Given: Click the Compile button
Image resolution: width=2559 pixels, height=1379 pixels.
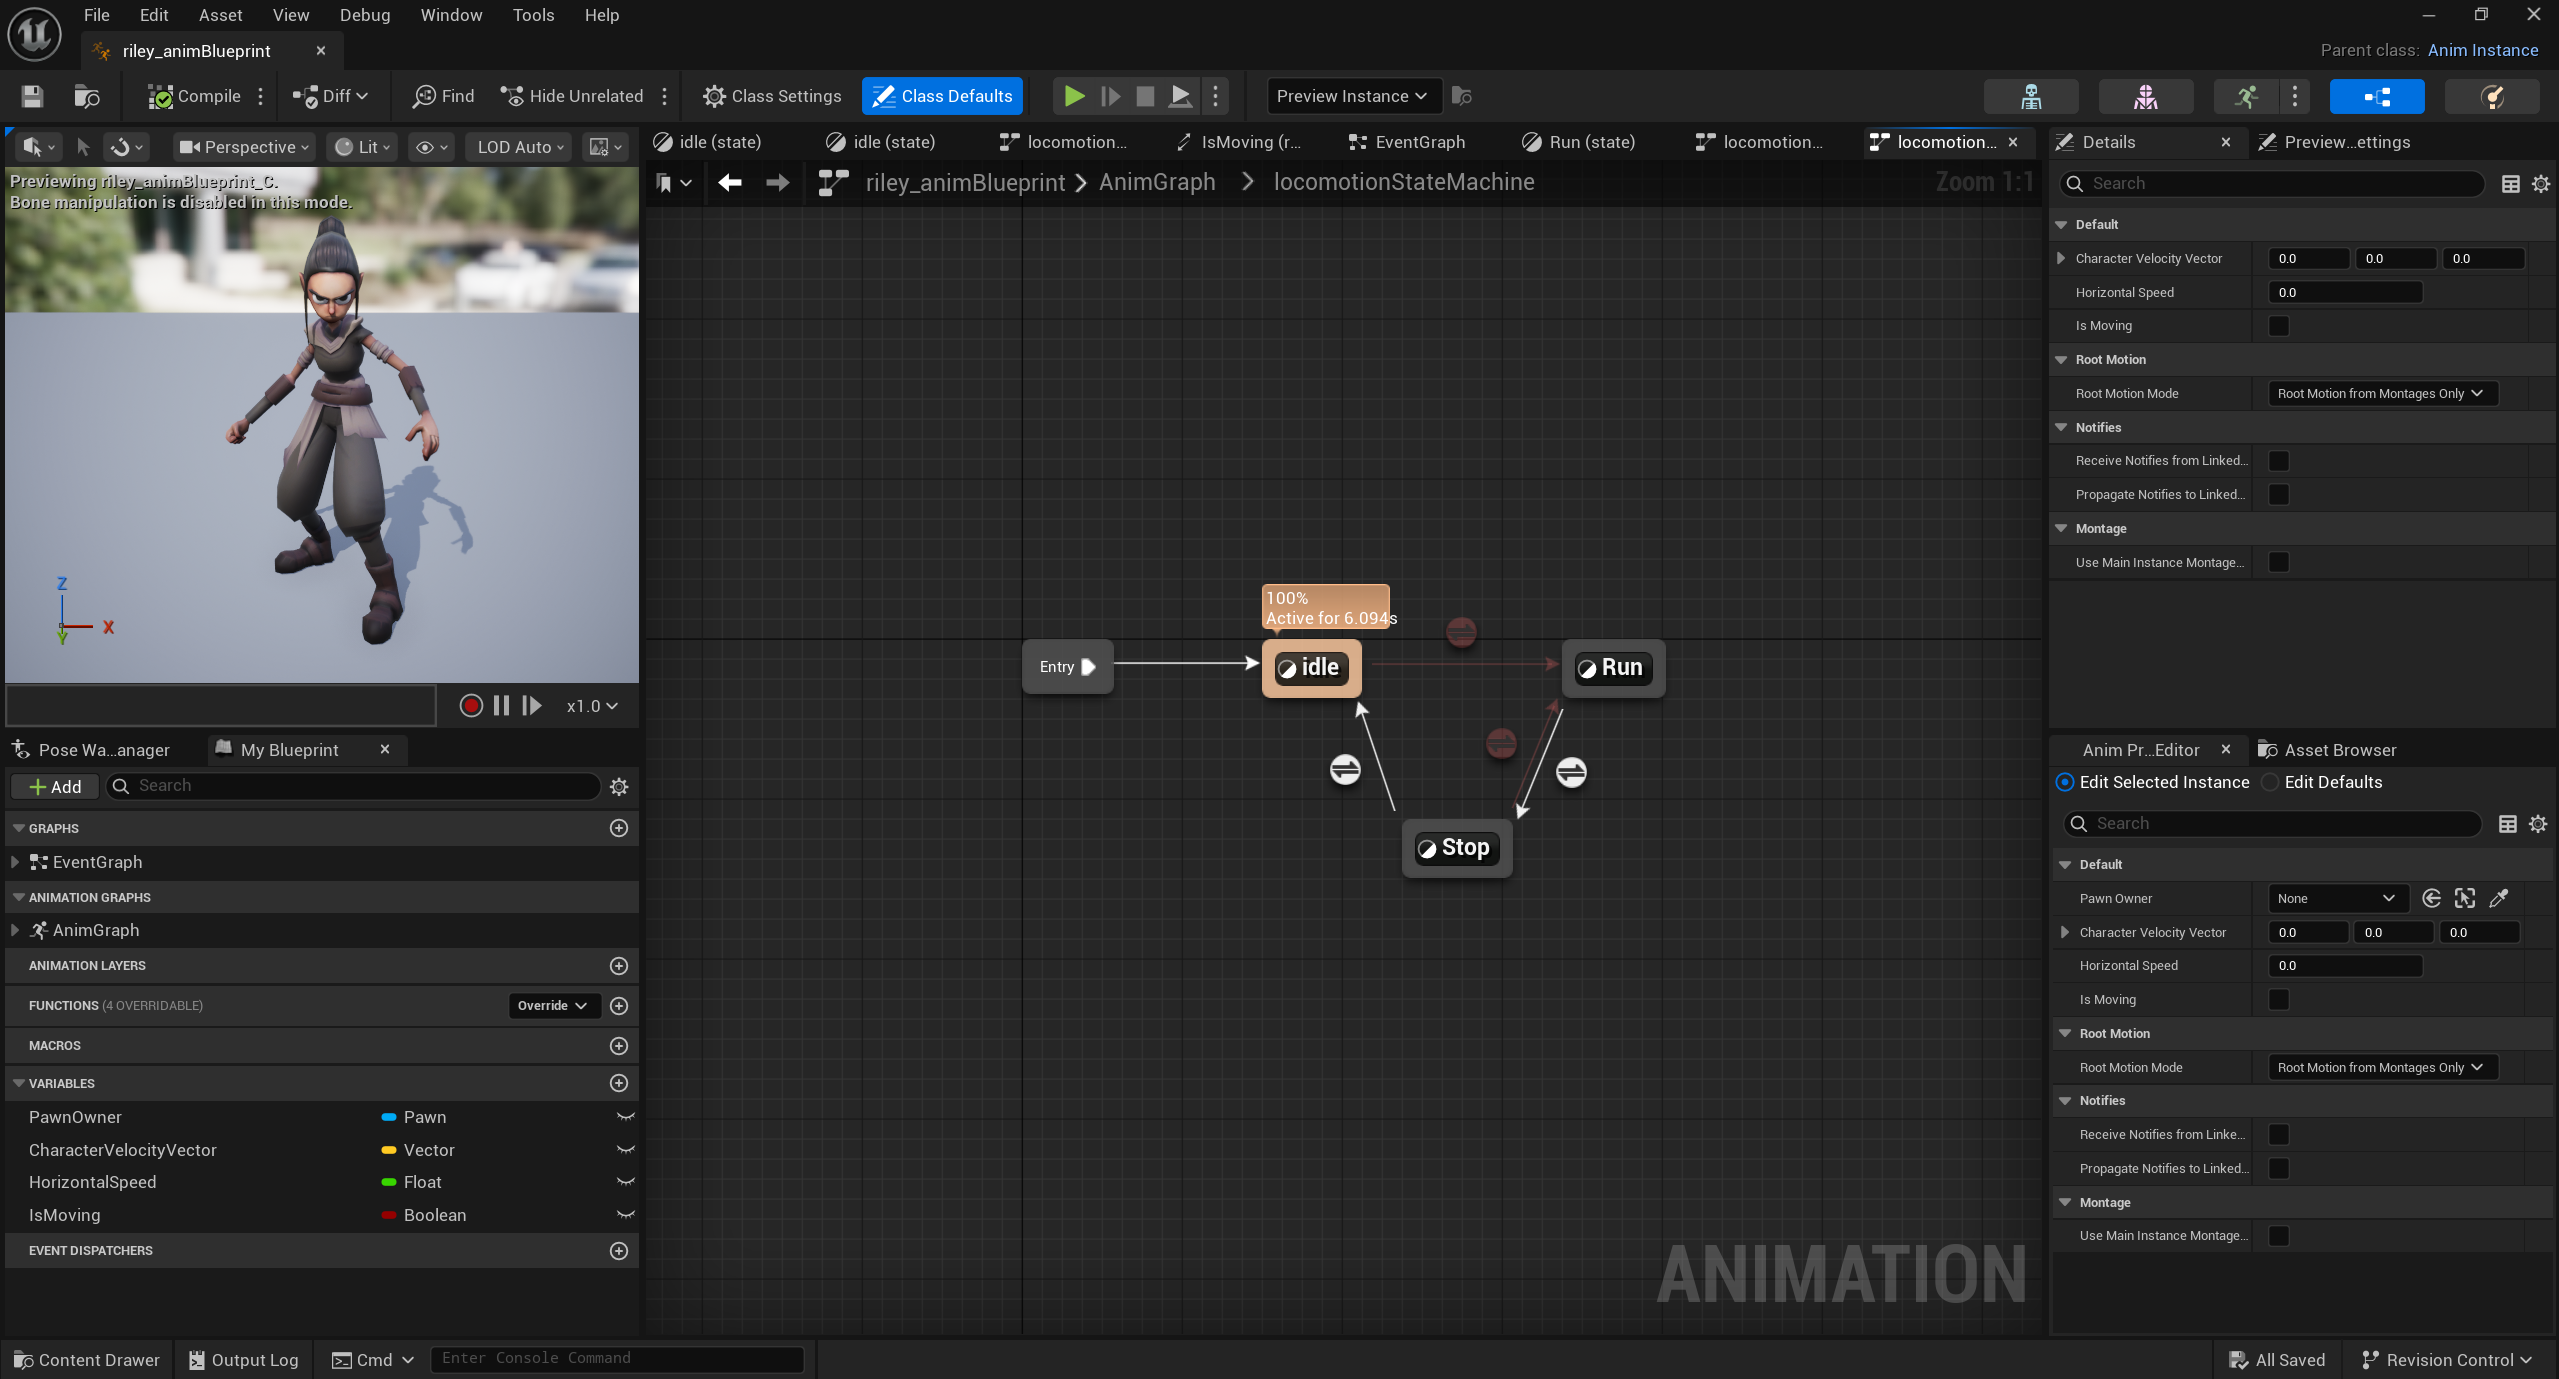Looking at the screenshot, I should coord(196,96).
